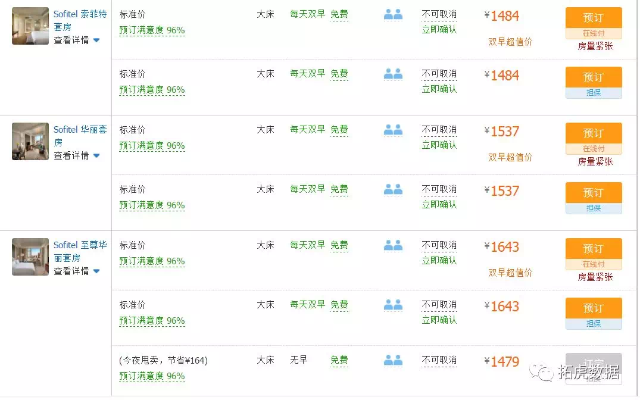Click the 担保 tag under the ¥1643 booking button

[x=593, y=324]
